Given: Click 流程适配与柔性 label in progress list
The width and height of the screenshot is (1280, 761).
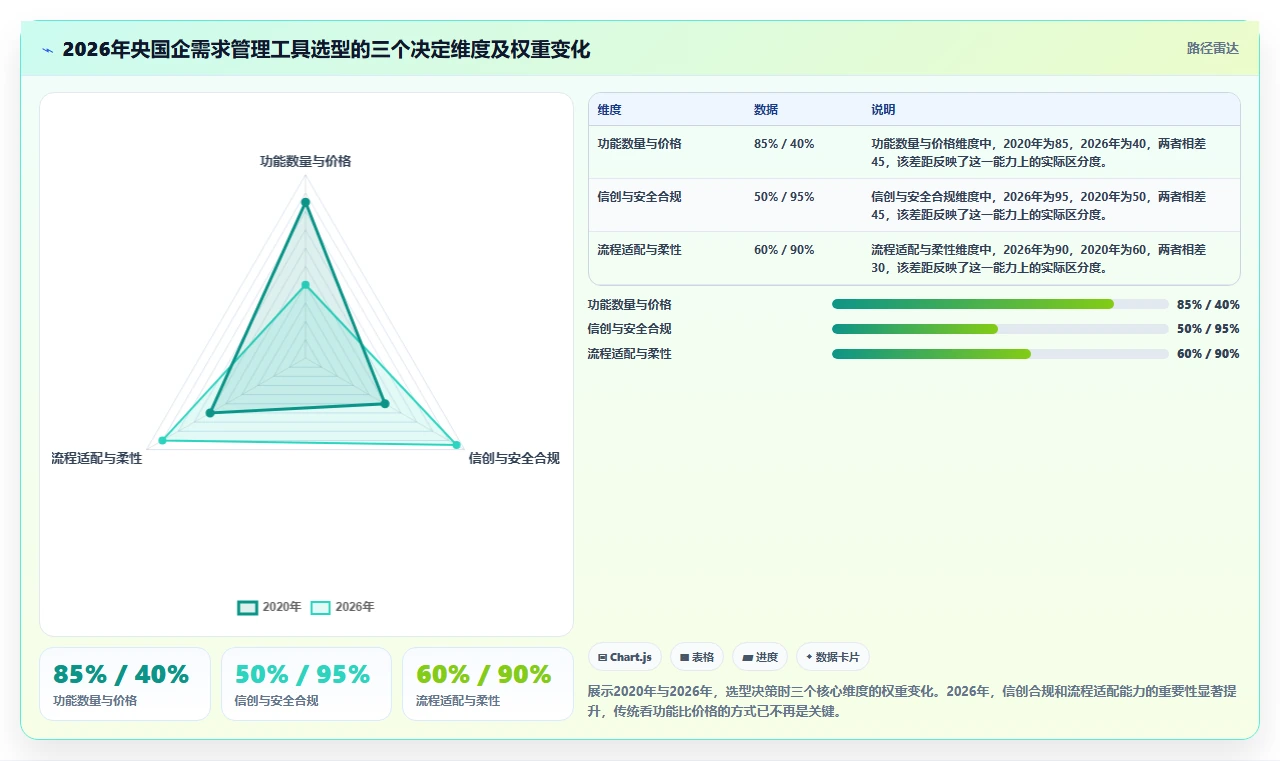Looking at the screenshot, I should [630, 354].
